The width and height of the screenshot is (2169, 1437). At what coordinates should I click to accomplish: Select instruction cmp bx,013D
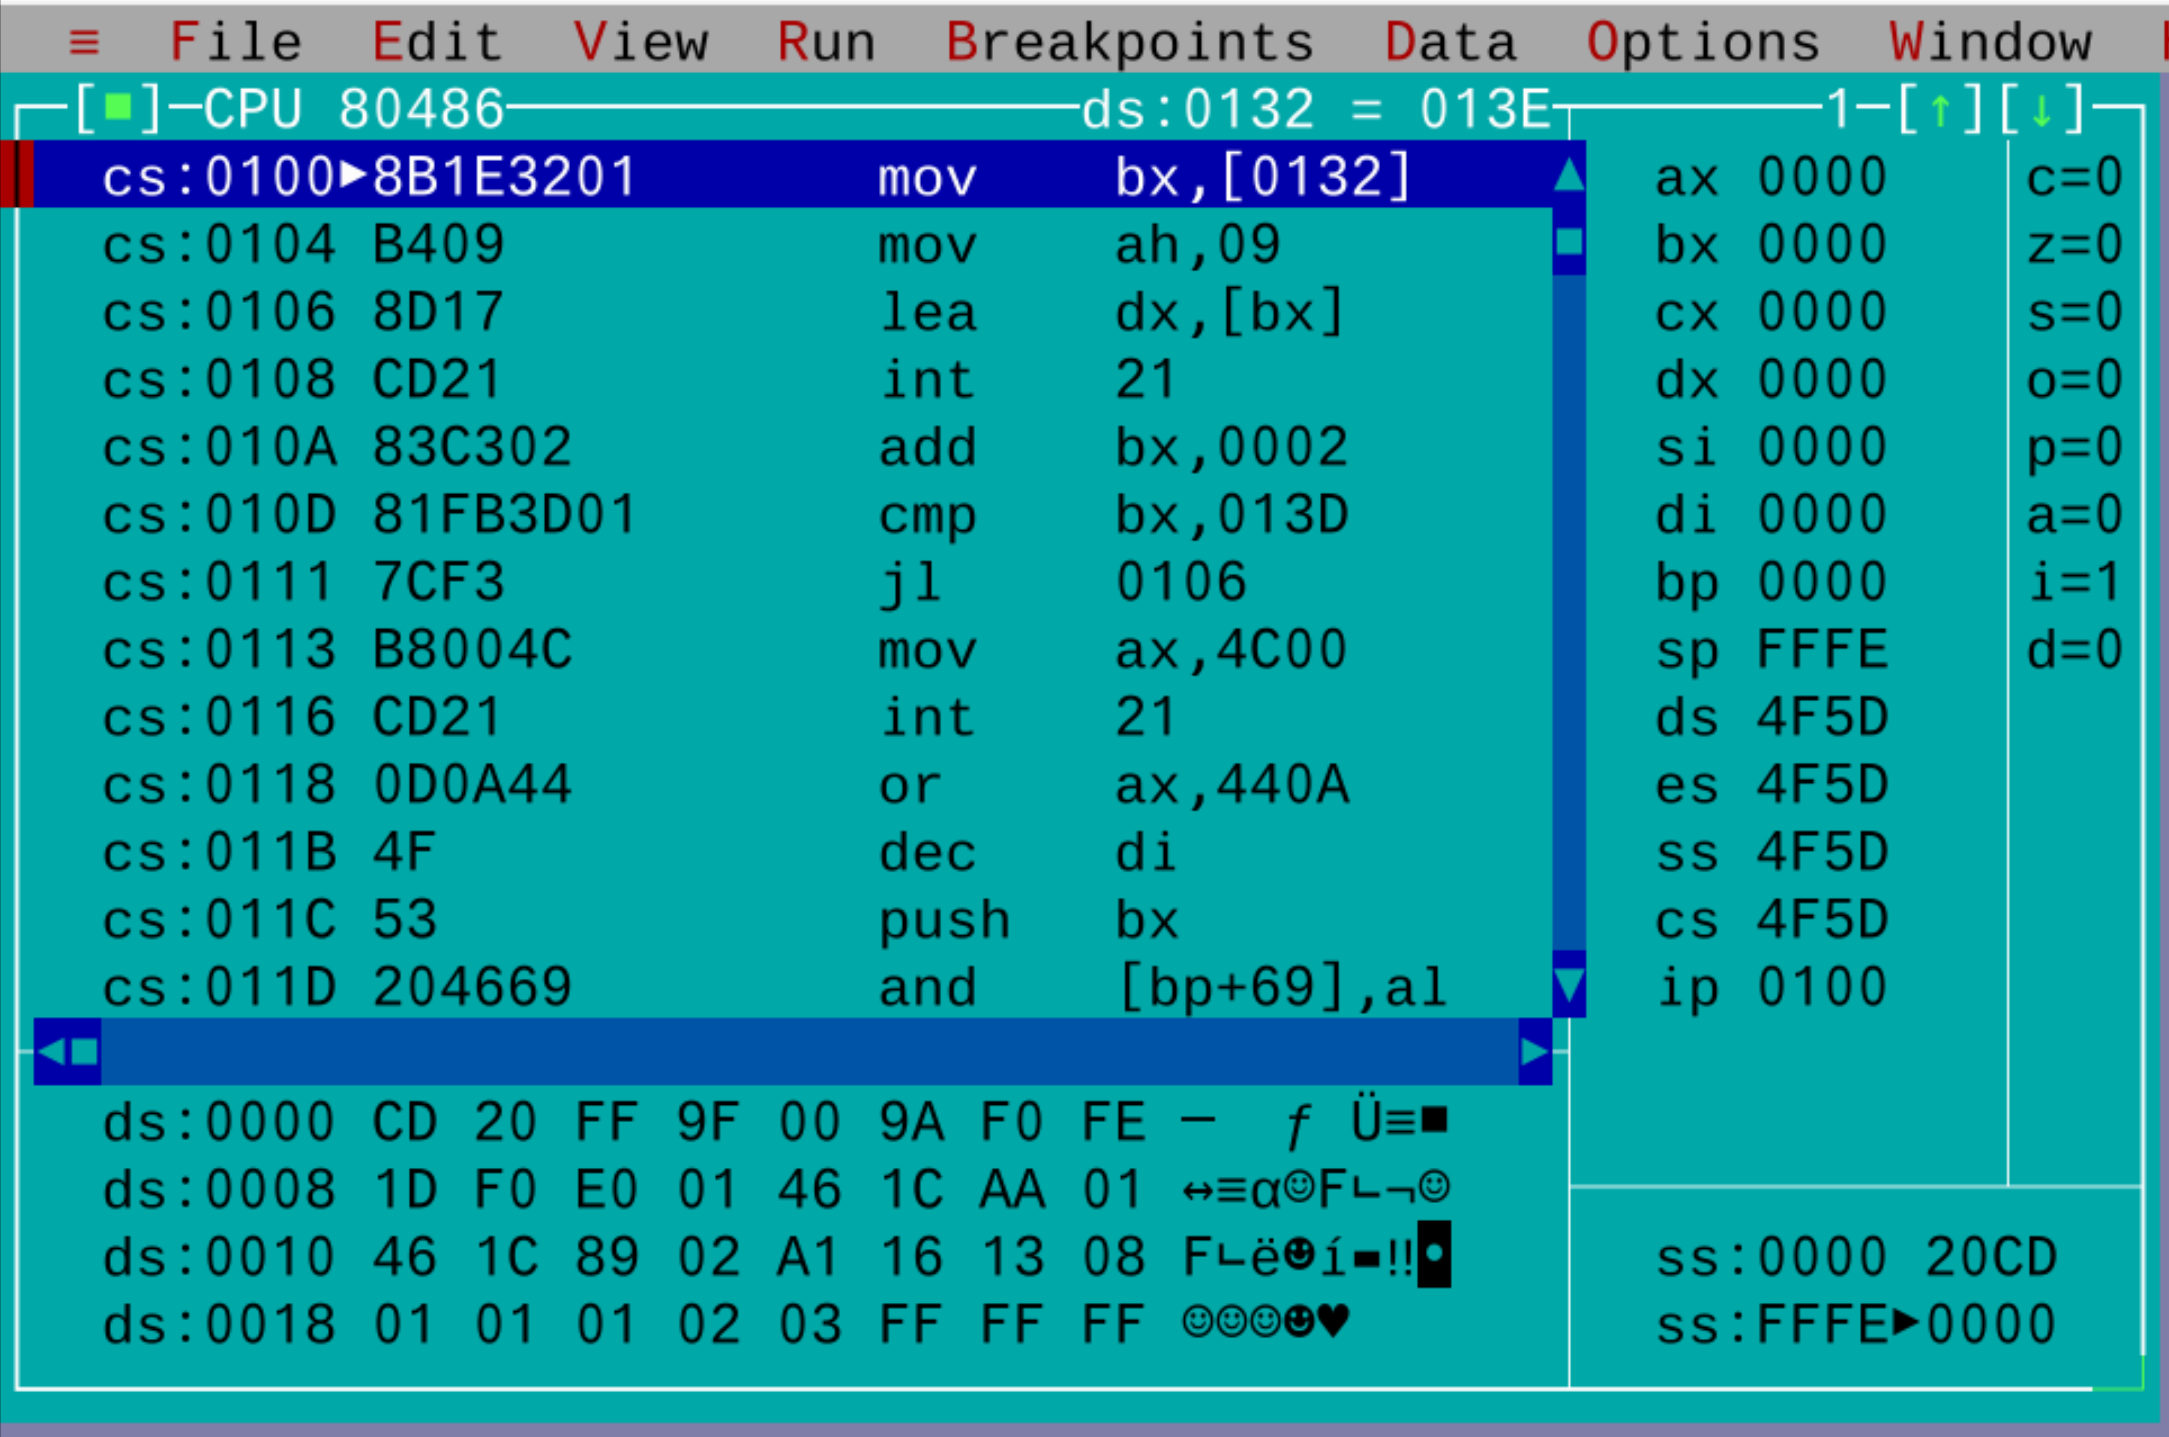click(793, 513)
